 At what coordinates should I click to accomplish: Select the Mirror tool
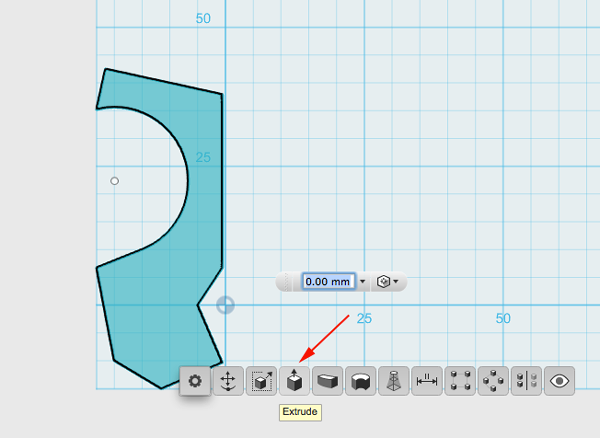526,381
